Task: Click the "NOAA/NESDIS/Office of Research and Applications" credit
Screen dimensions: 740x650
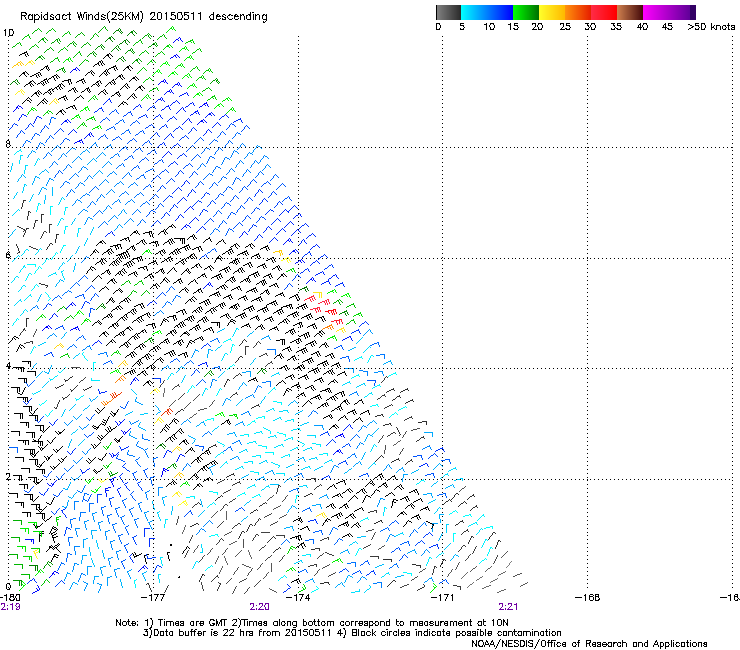Action: [589, 644]
